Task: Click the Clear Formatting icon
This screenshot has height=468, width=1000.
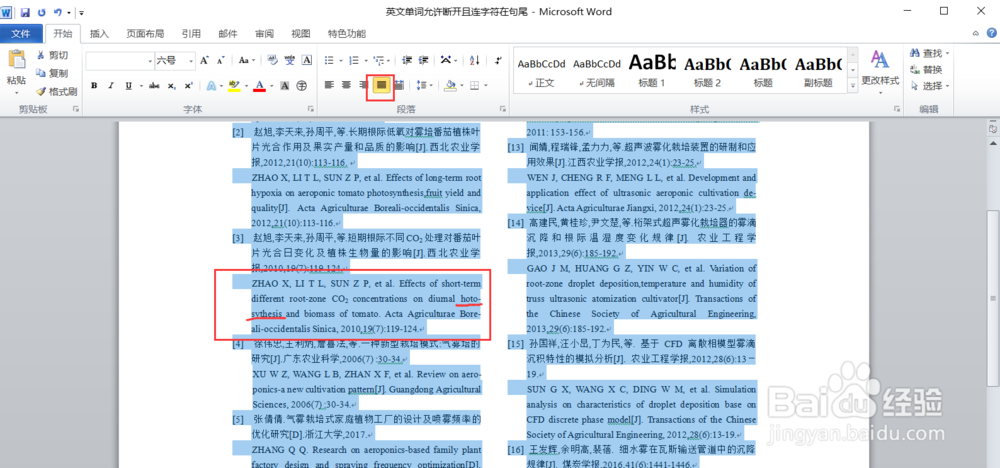Action: [x=273, y=61]
